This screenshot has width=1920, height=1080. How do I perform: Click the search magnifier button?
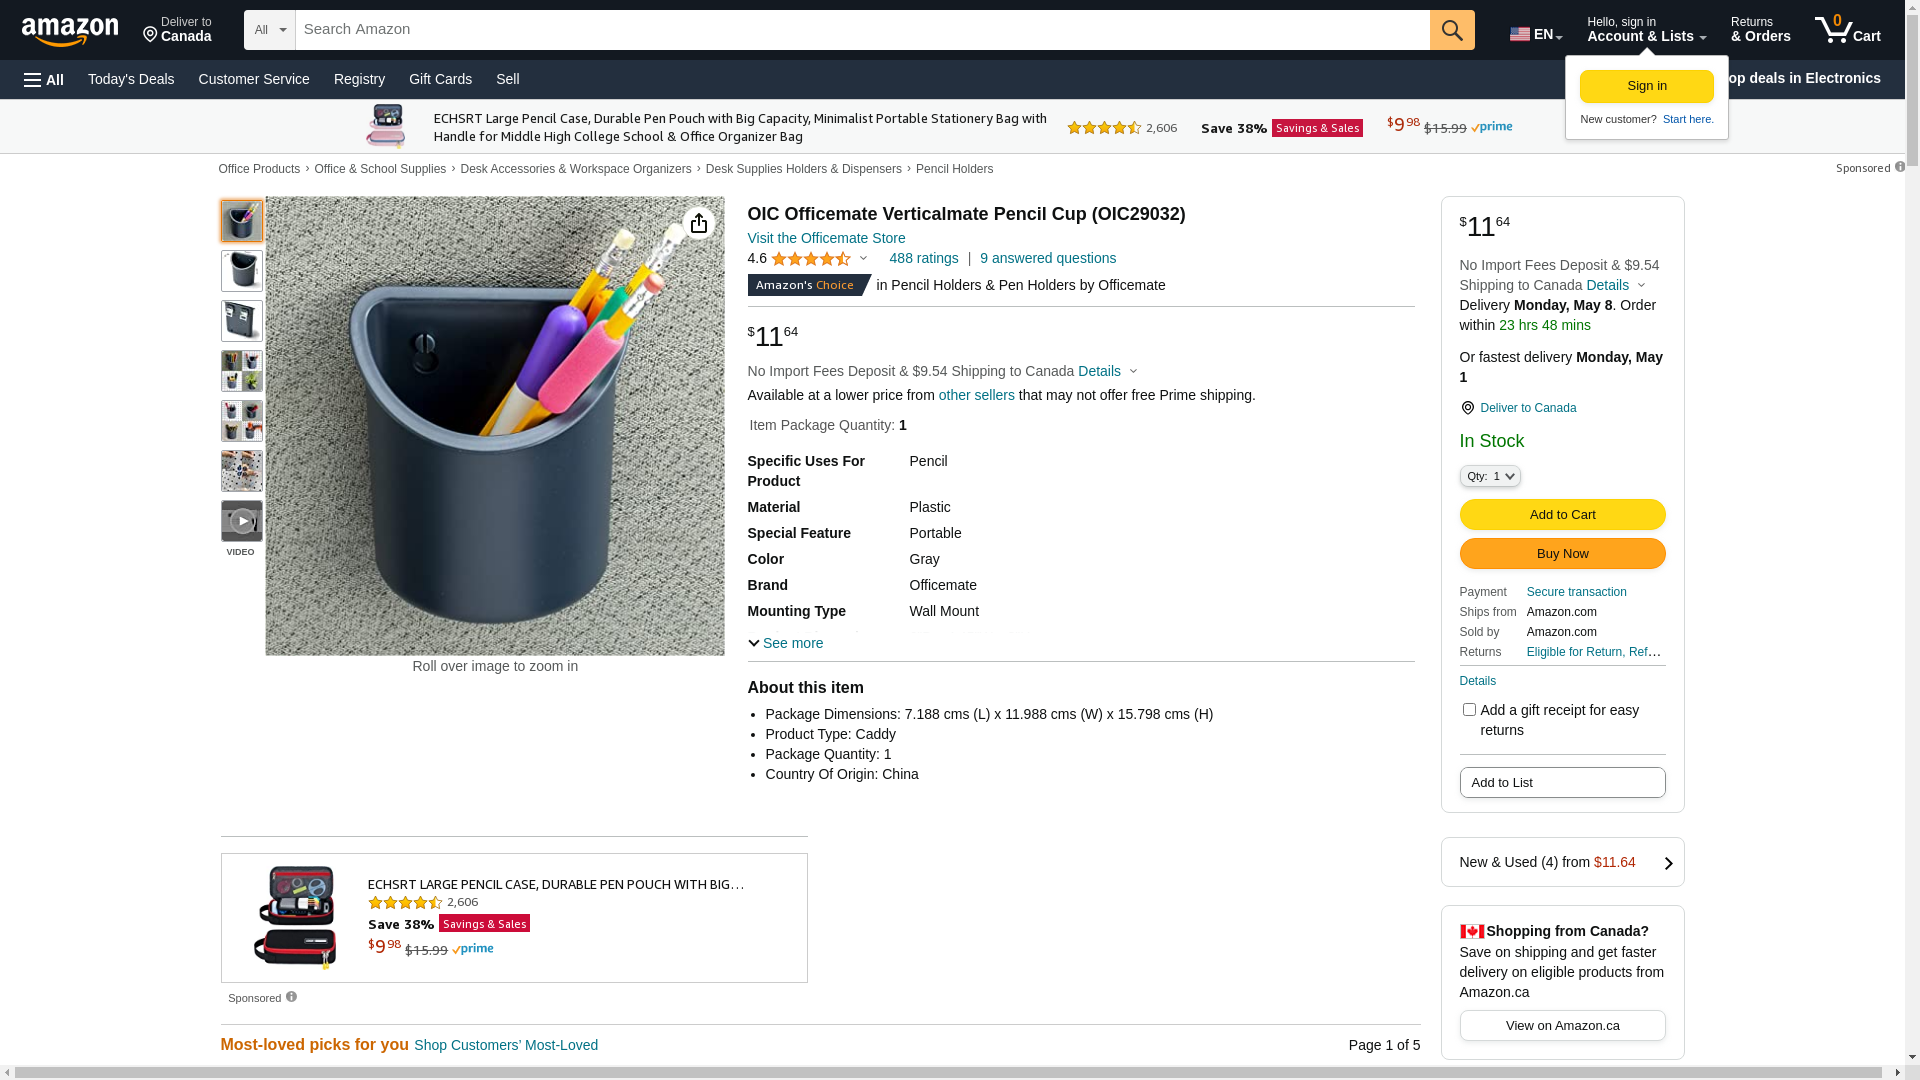pyautogui.click(x=1452, y=30)
